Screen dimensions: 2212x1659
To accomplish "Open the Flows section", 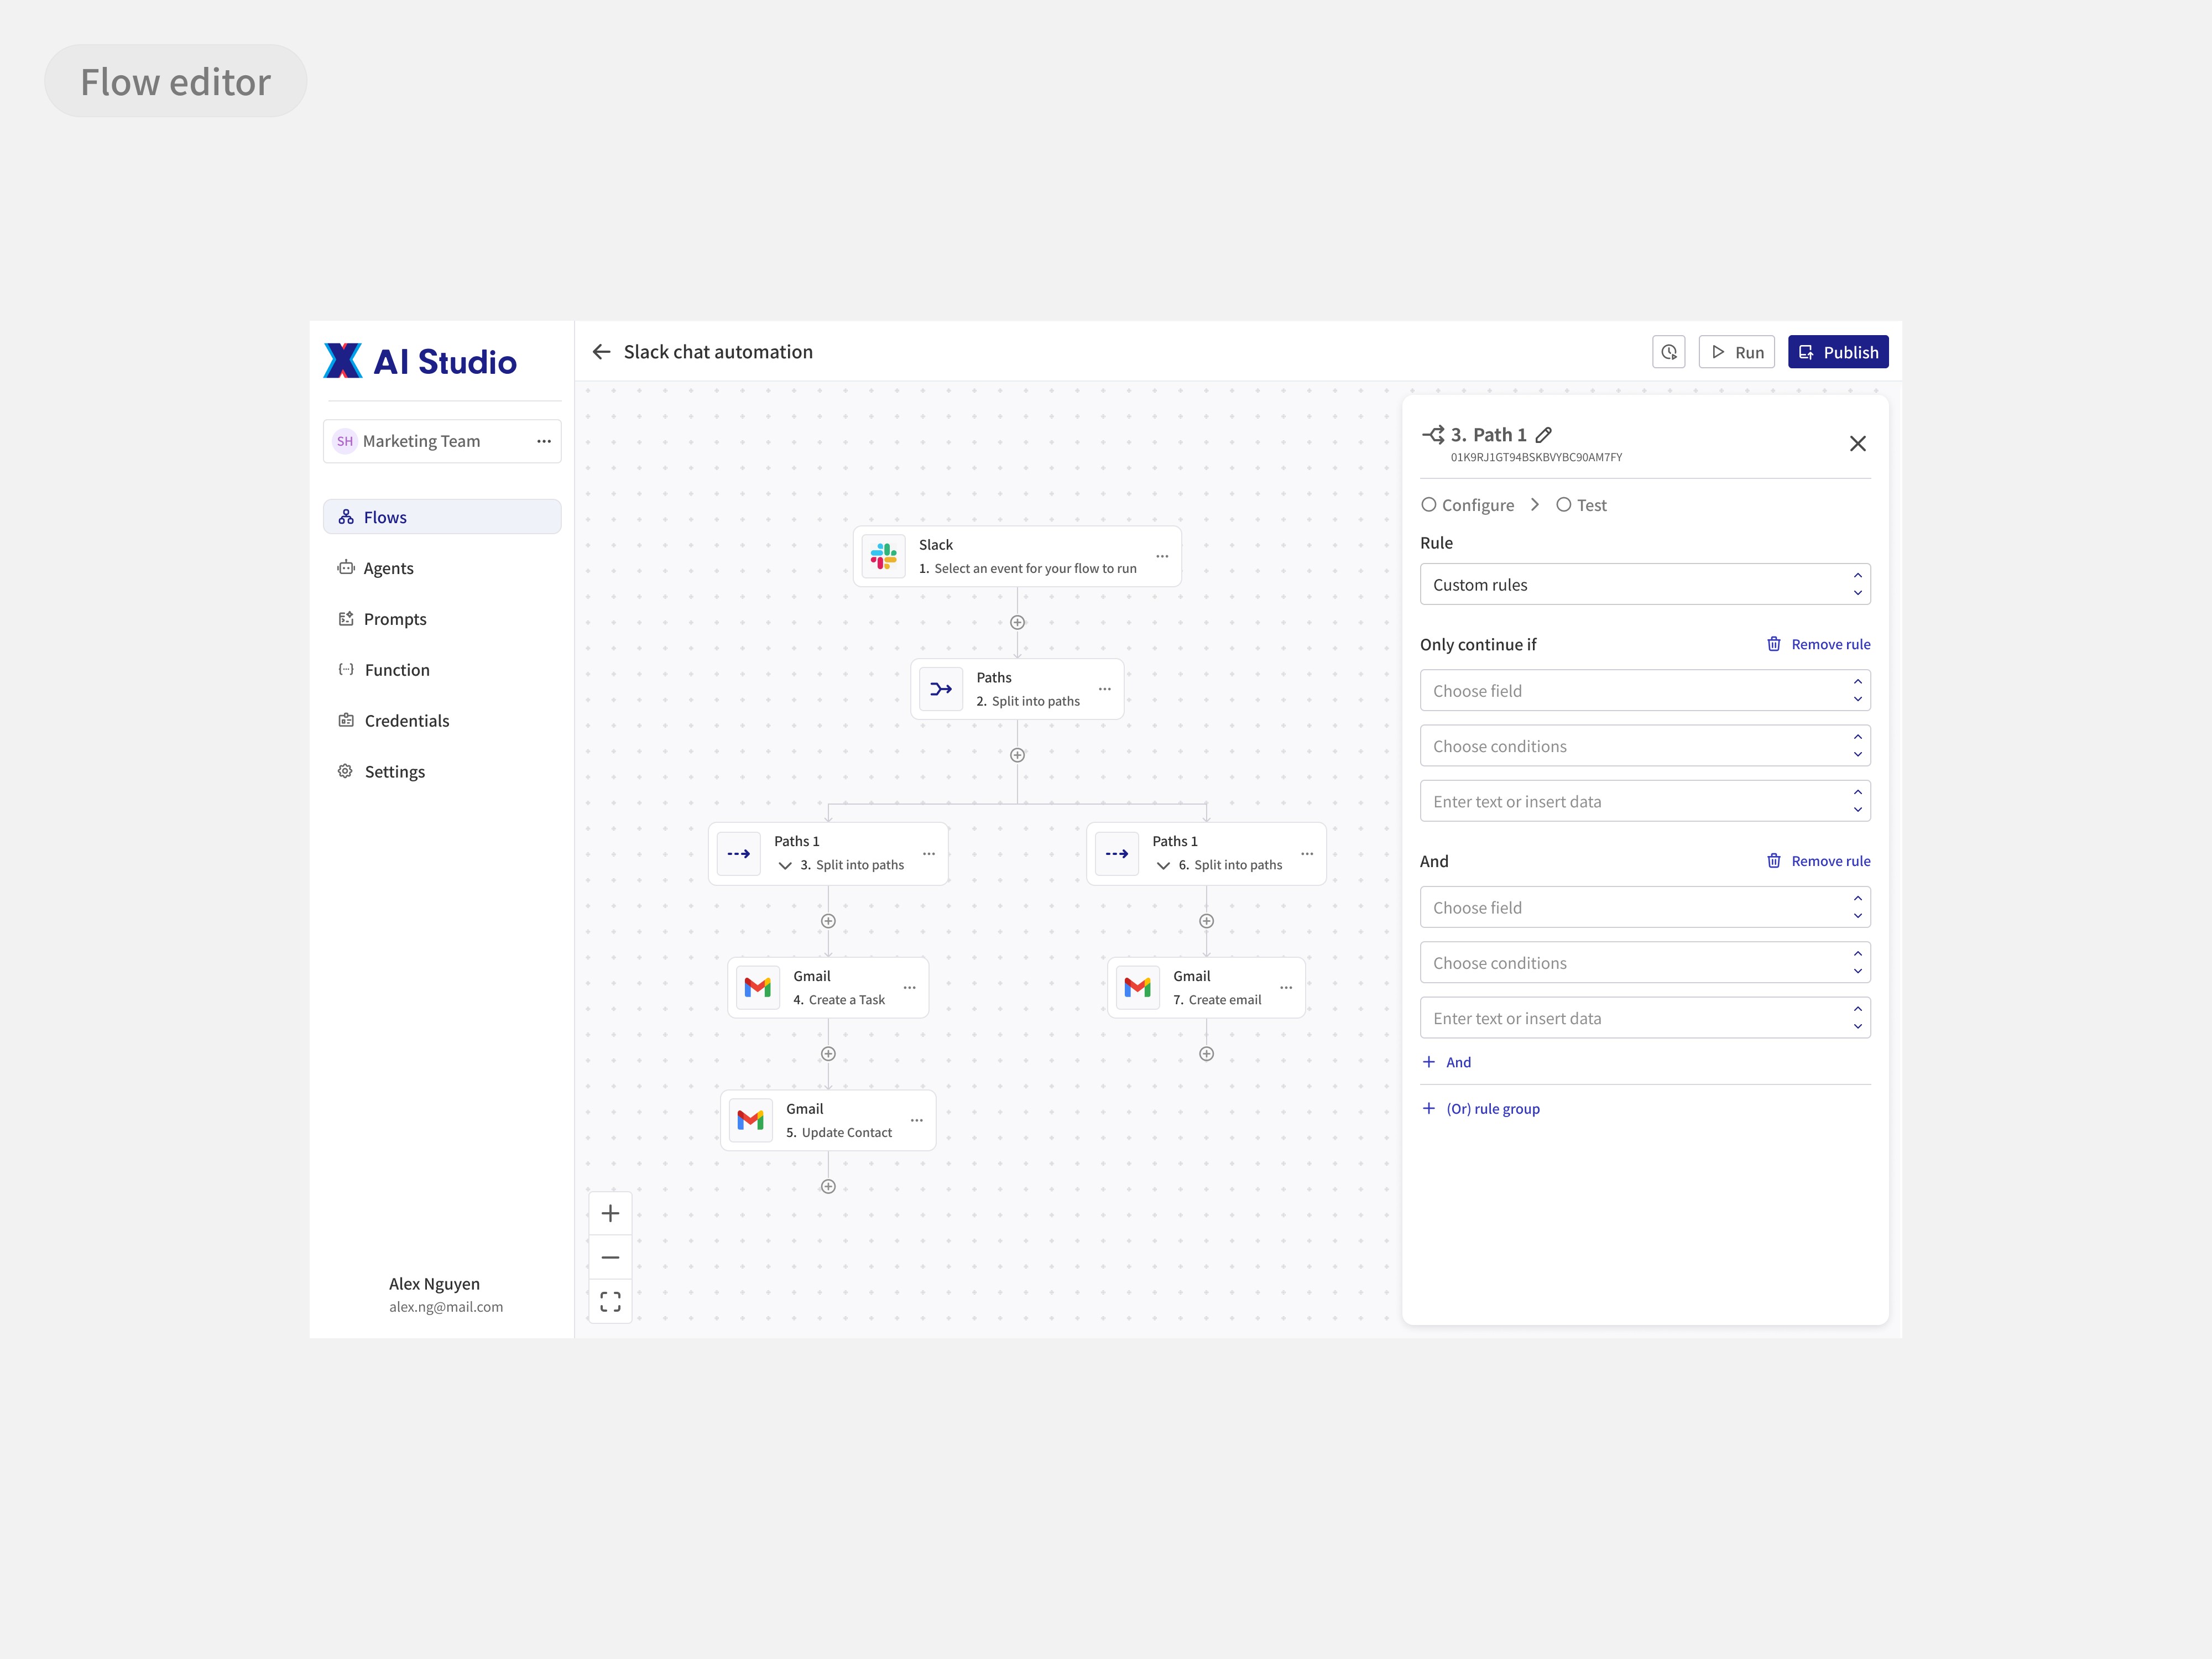I will [442, 517].
